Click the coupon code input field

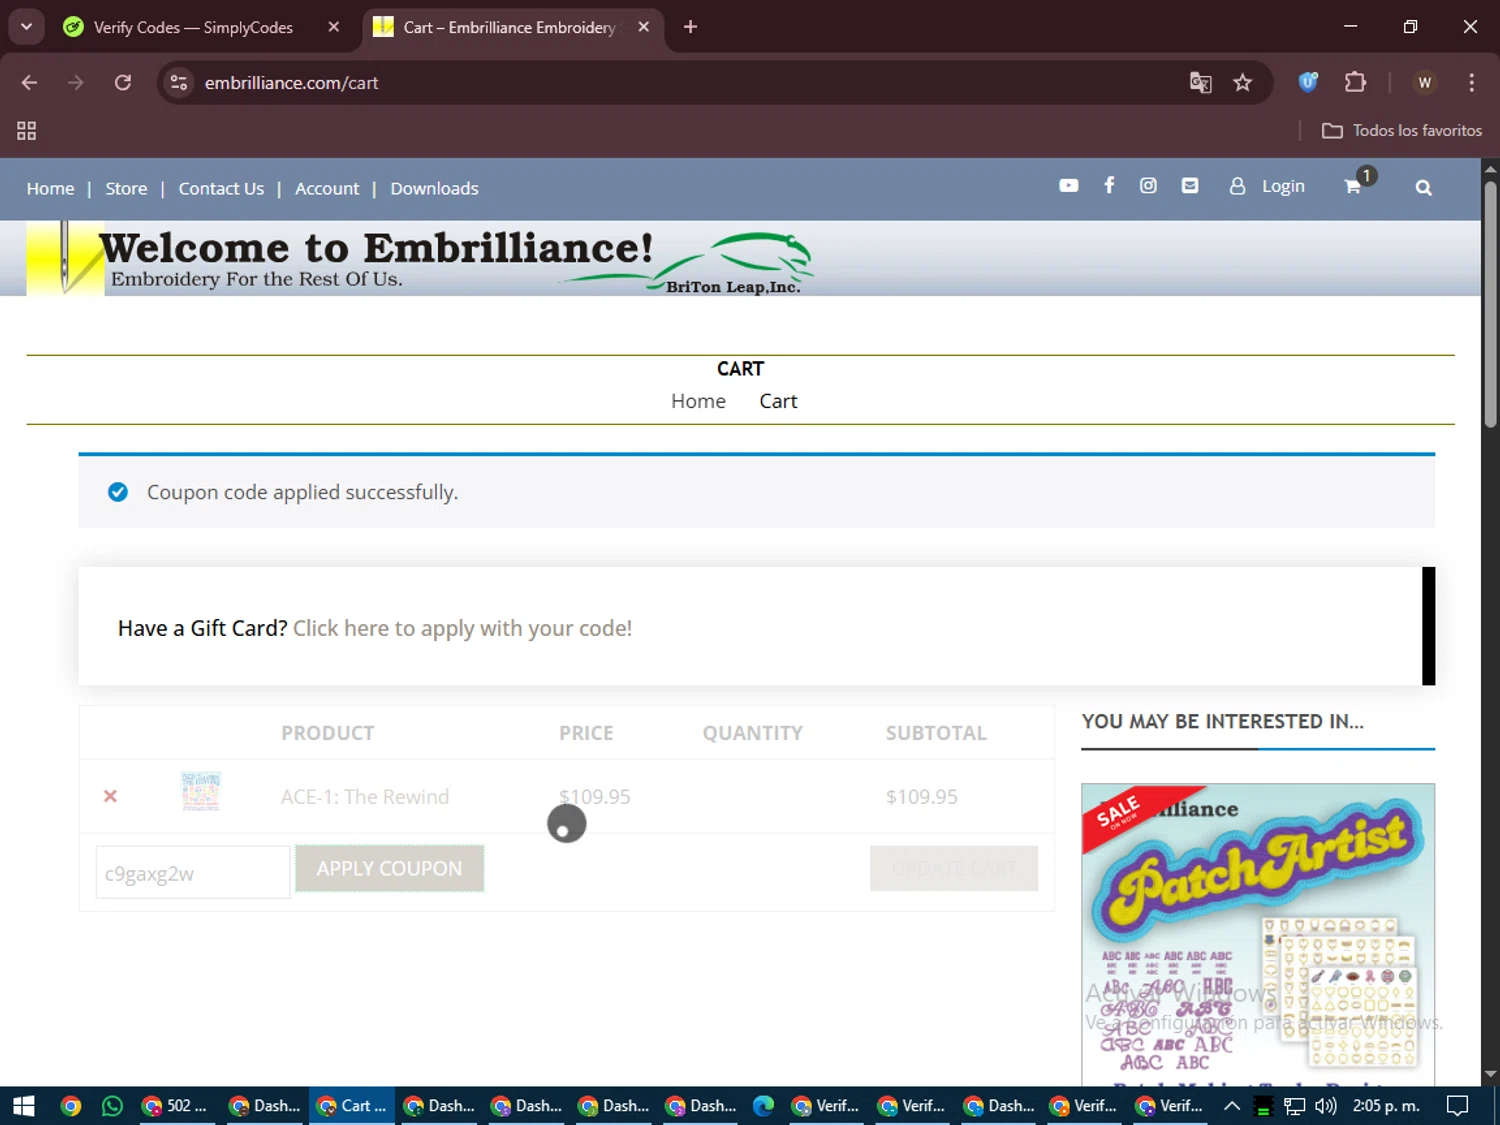tap(193, 872)
